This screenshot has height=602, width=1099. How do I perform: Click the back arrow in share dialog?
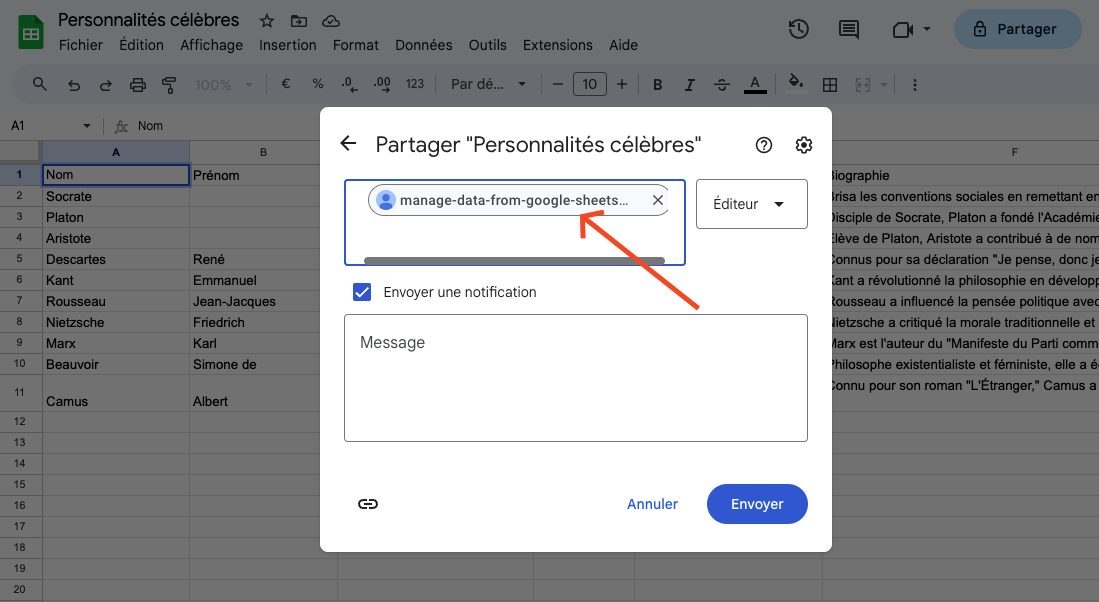348,144
